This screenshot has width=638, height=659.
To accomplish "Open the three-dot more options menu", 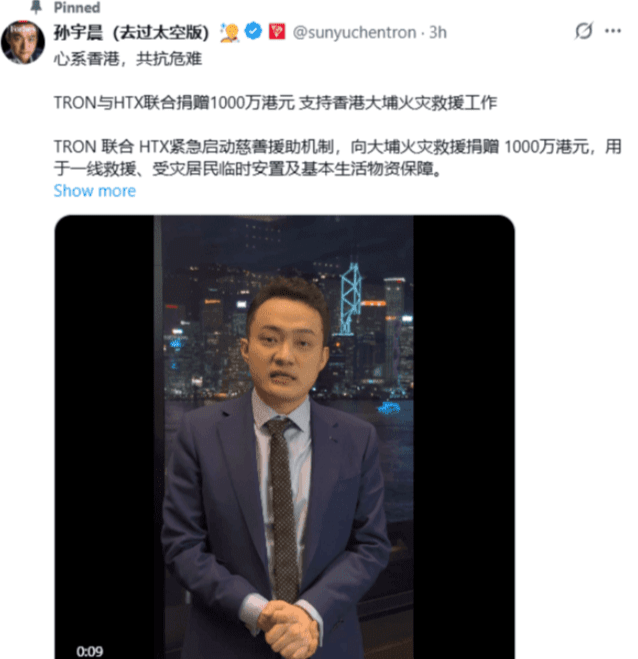I will 613,31.
